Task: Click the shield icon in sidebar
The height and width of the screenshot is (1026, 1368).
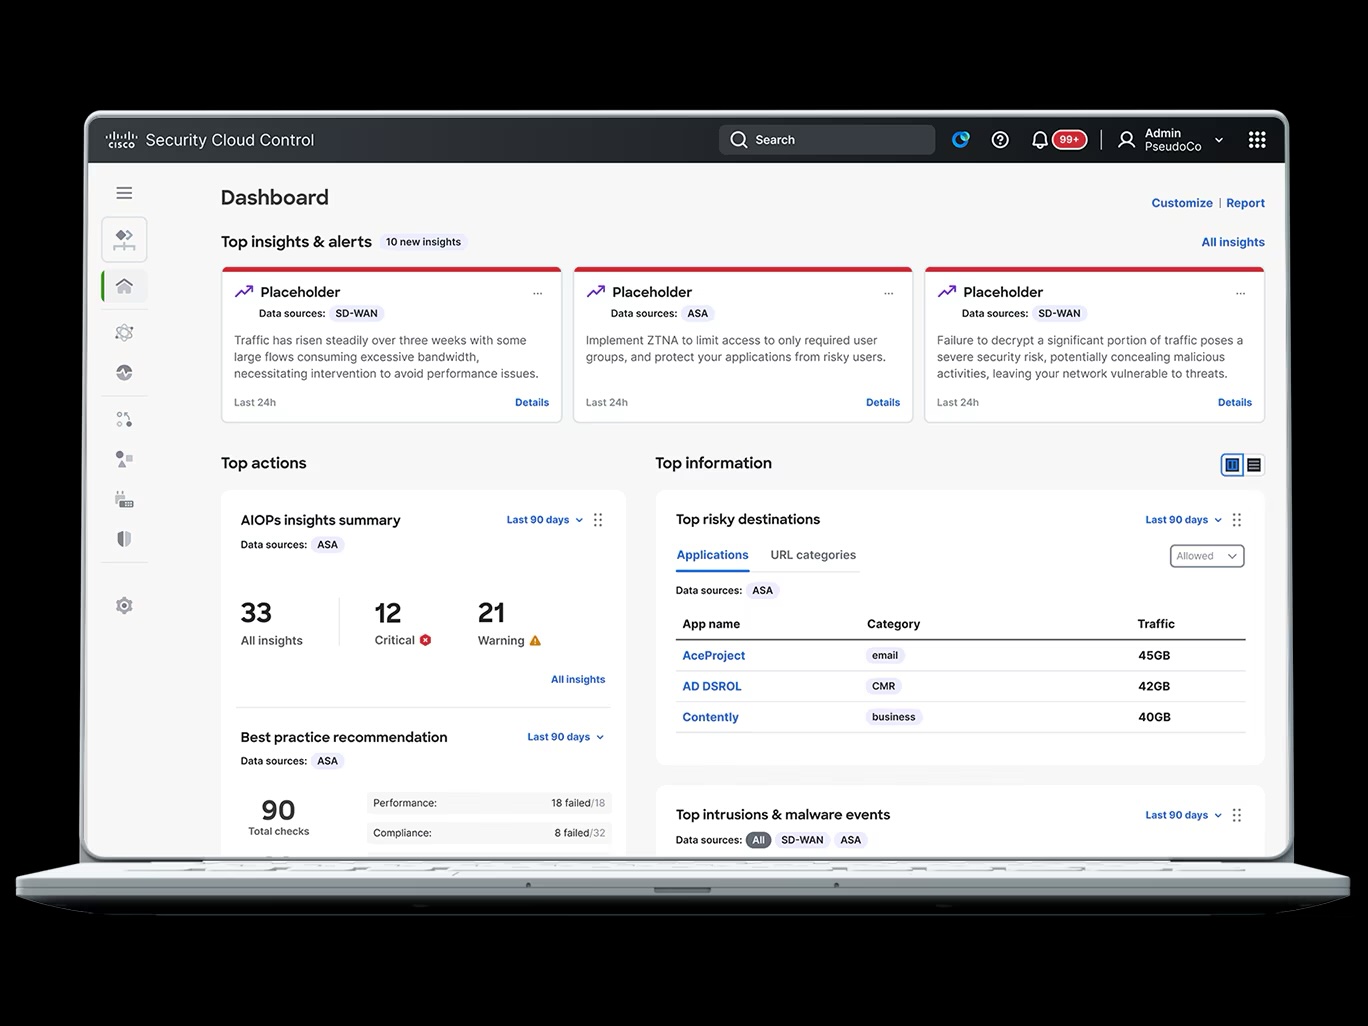Action: (124, 539)
